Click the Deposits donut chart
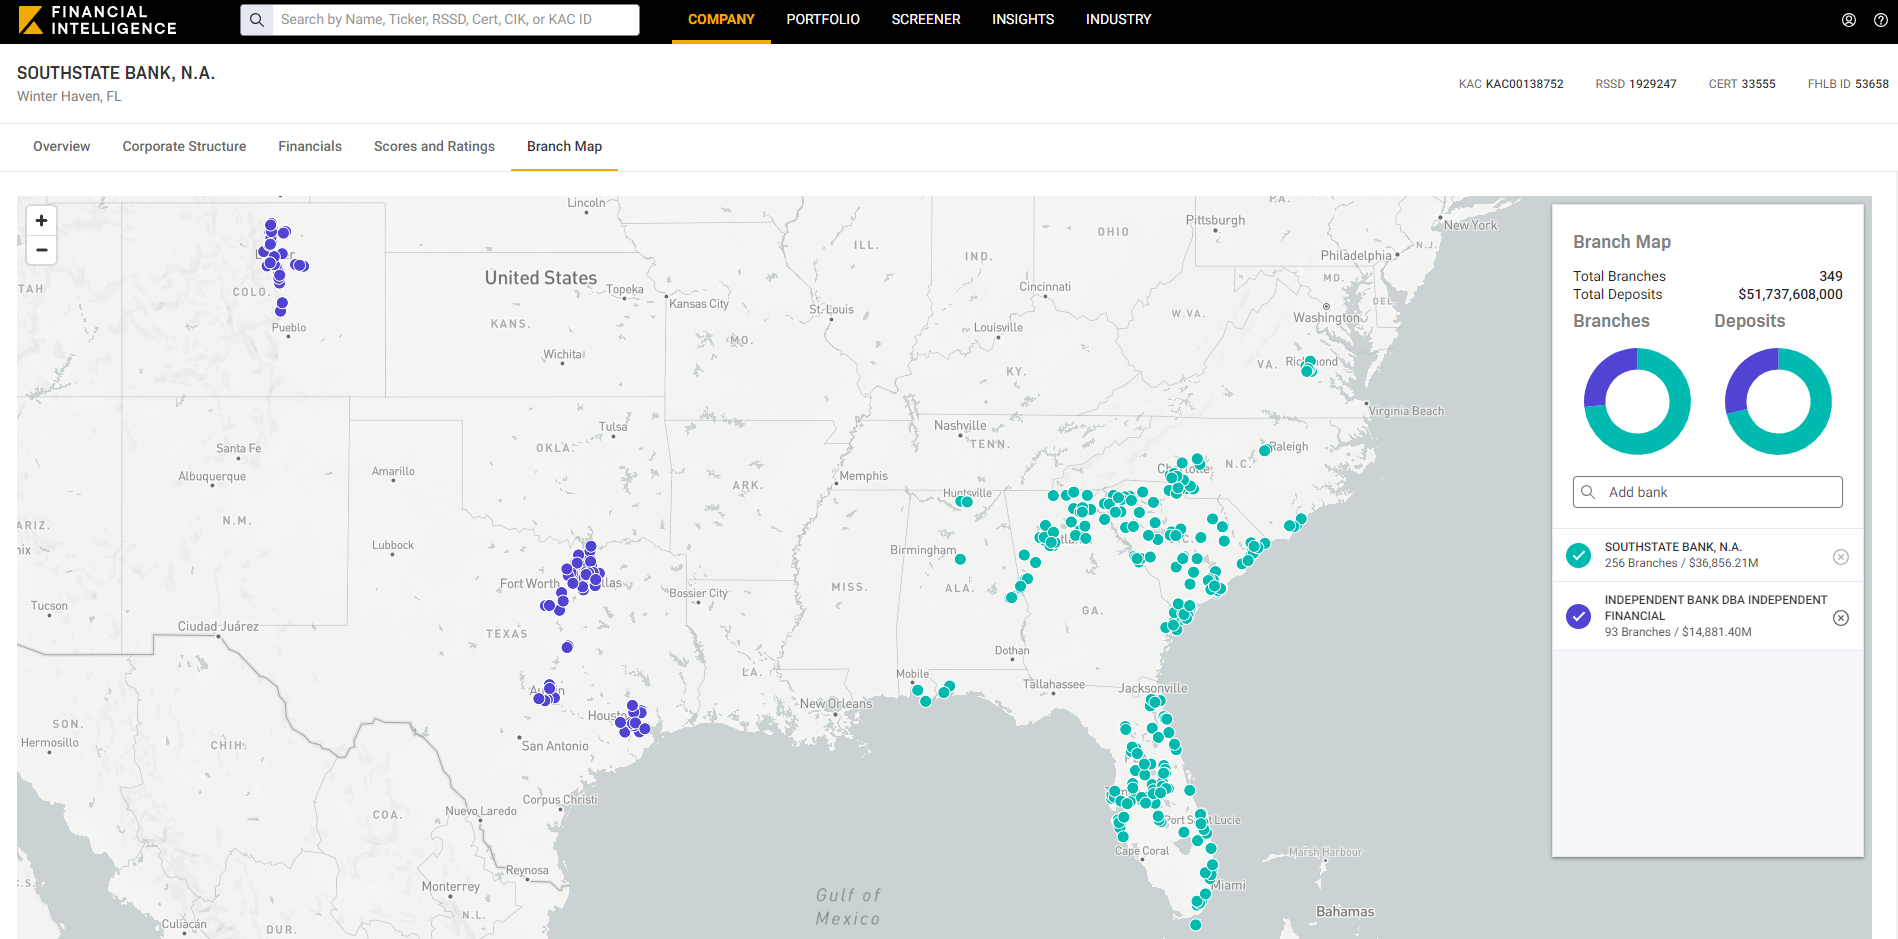1898x939 pixels. click(1778, 401)
